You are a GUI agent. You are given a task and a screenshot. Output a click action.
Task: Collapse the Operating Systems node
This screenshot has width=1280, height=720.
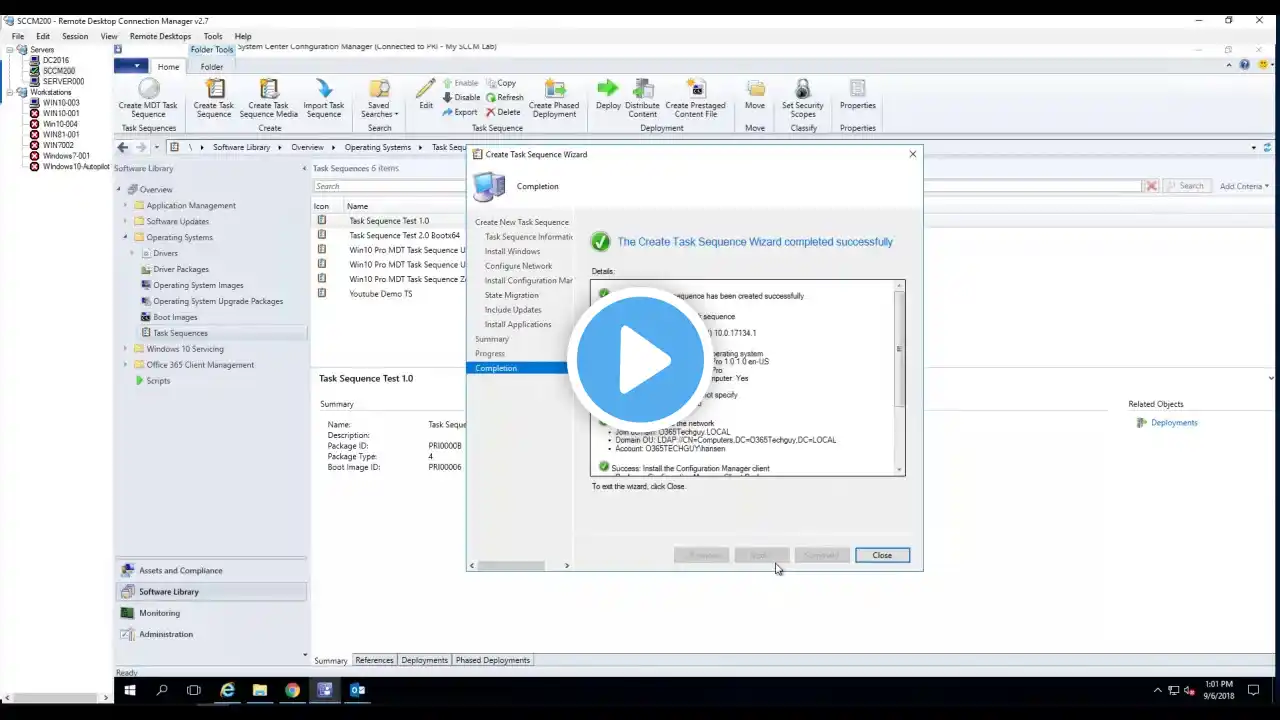(x=126, y=237)
